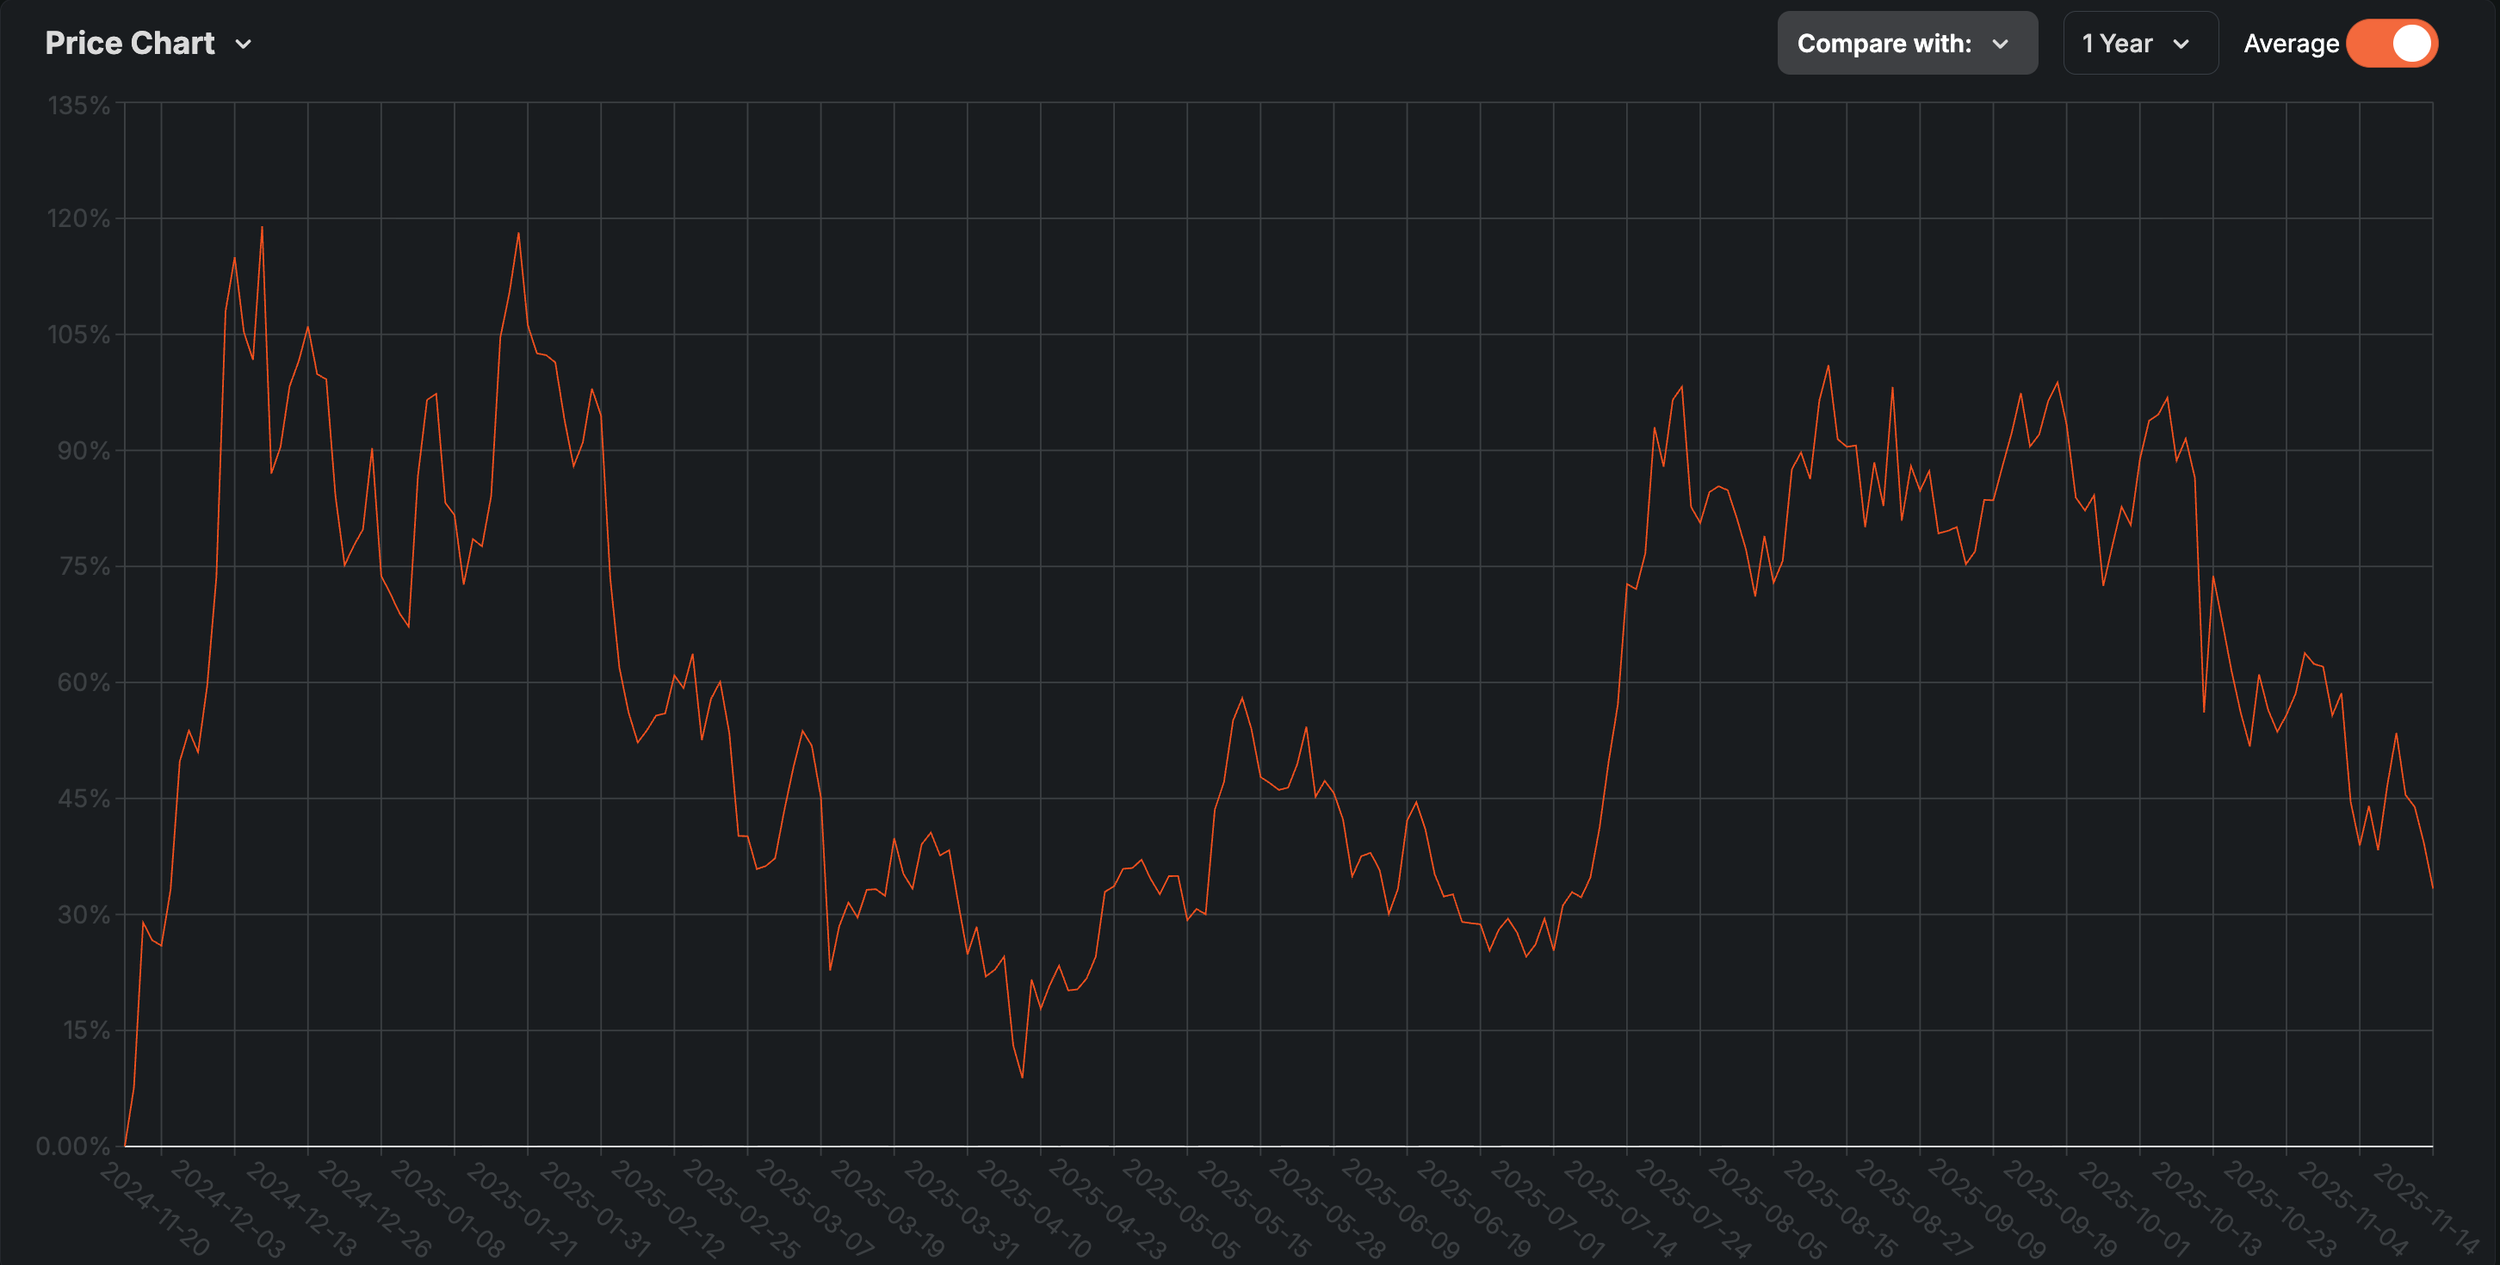Click the chevron beside Price Chart title

coord(243,44)
